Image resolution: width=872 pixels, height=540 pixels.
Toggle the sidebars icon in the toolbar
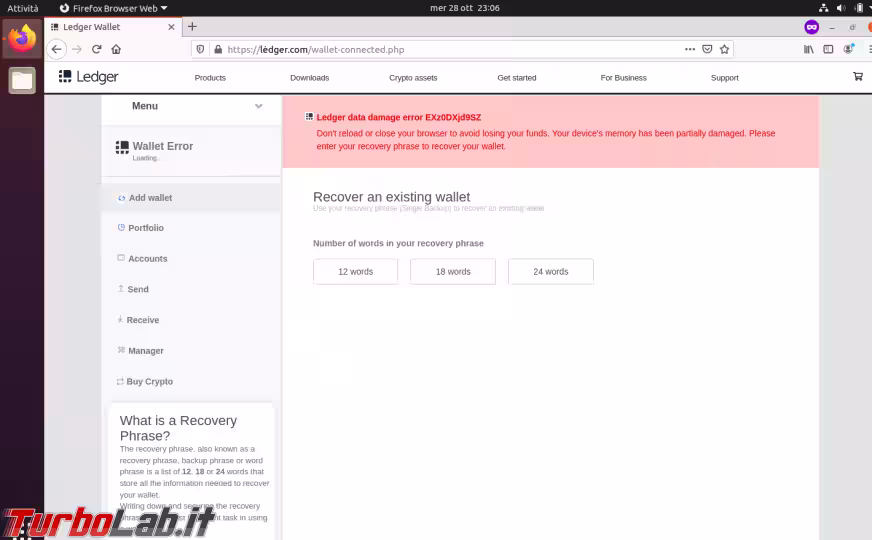pyautogui.click(x=828, y=49)
